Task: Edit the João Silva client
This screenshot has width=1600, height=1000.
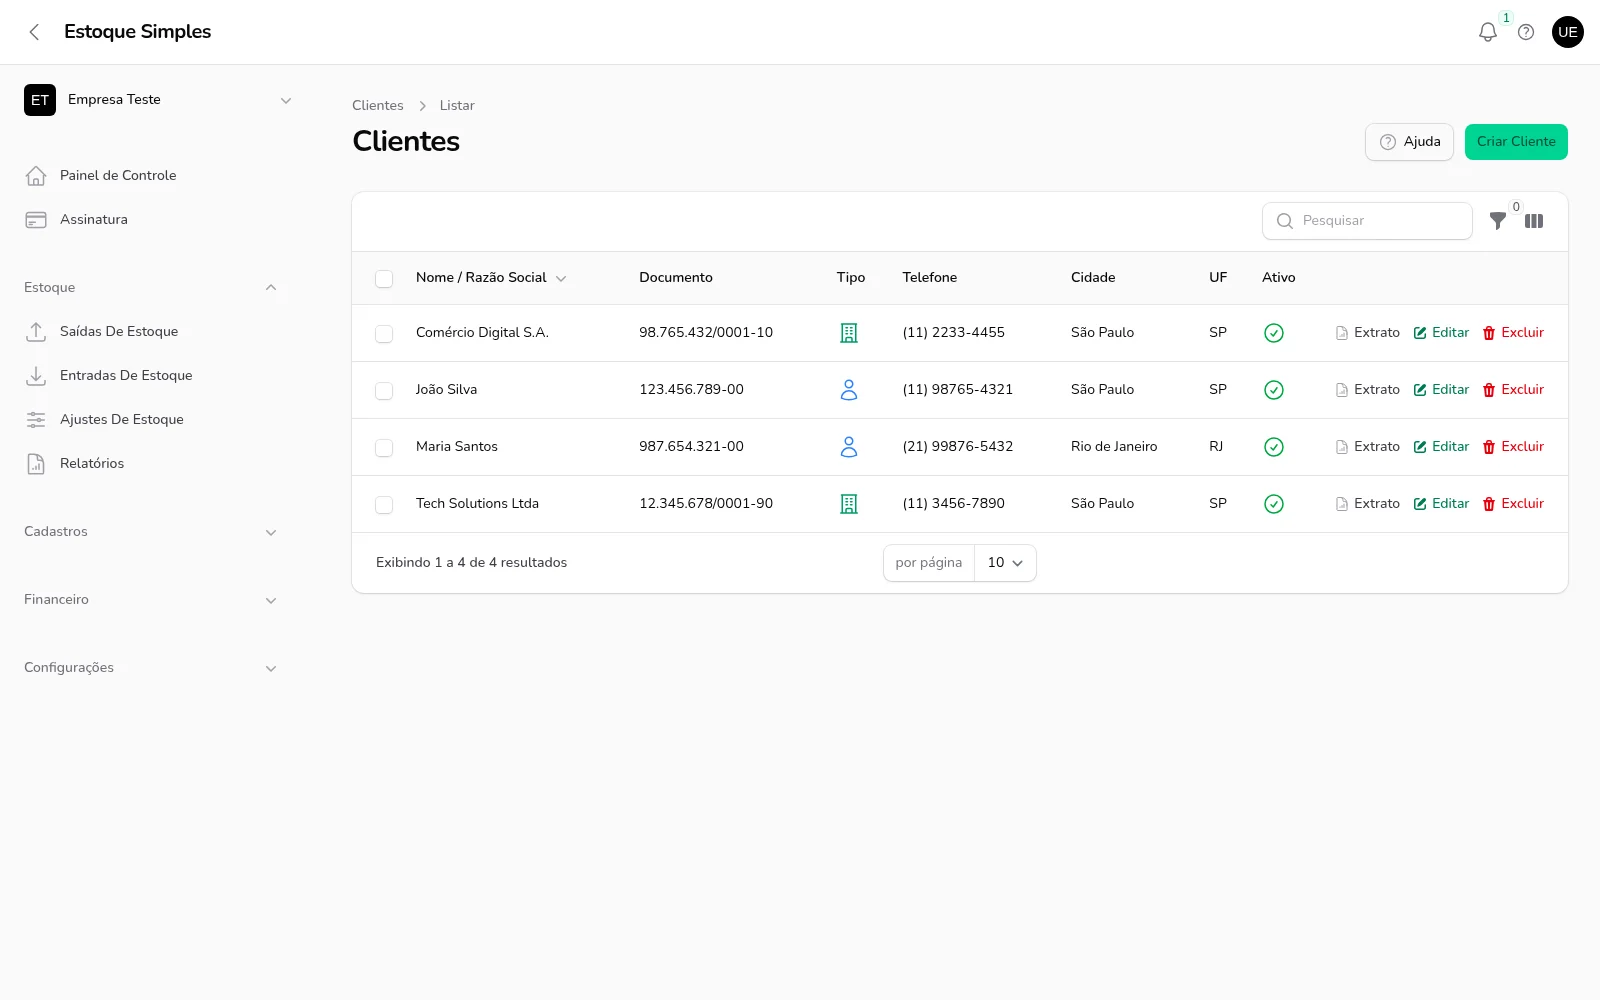Action: point(1441,390)
